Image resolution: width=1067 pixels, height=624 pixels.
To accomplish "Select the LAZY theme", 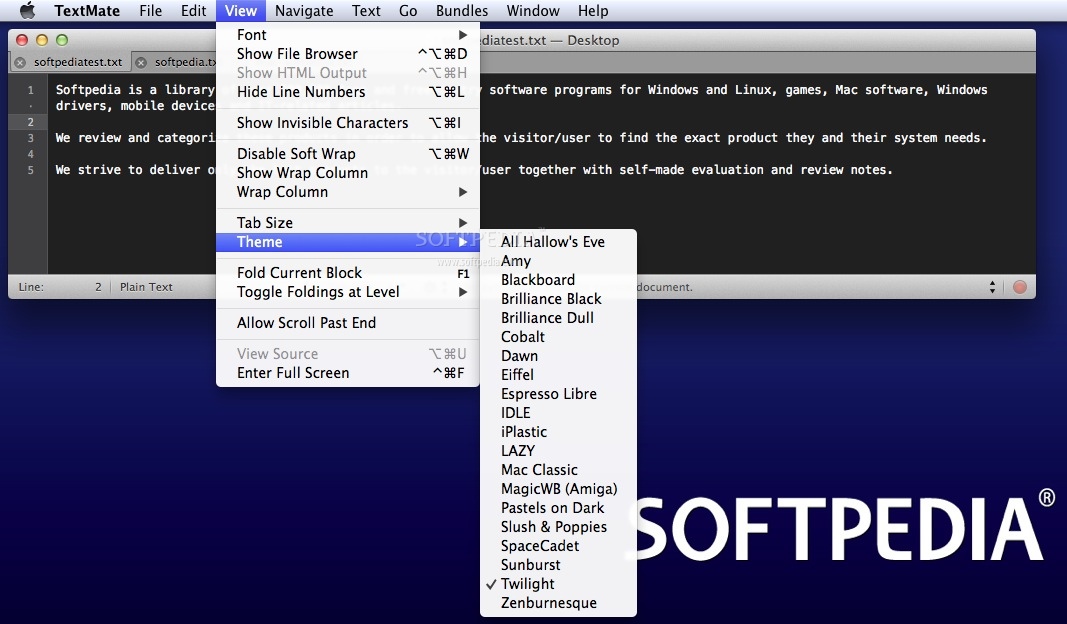I will tap(558, 450).
